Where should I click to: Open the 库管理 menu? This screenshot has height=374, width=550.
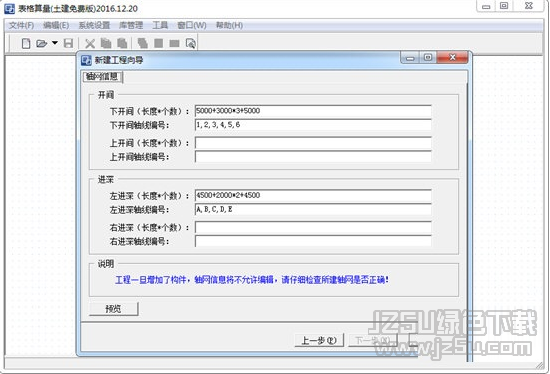(x=131, y=25)
